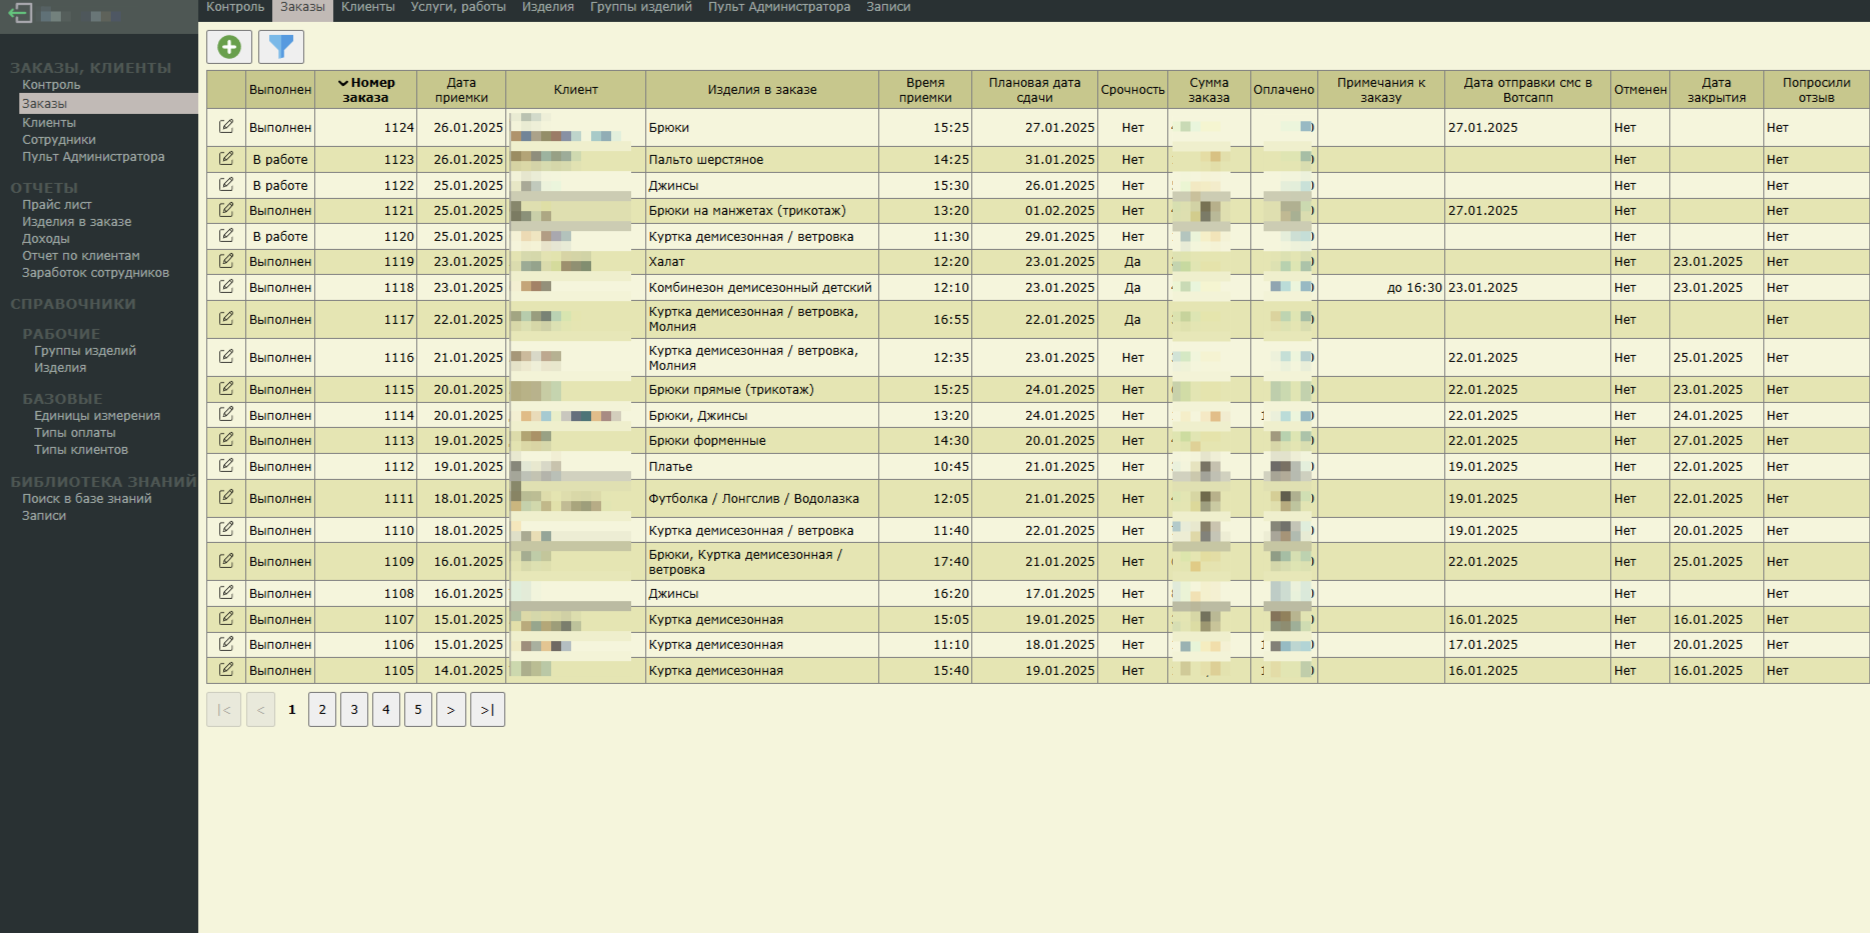Screen dimensions: 1870x933
Task: Open Прайс лист report in sidebar
Action: pyautogui.click(x=57, y=205)
